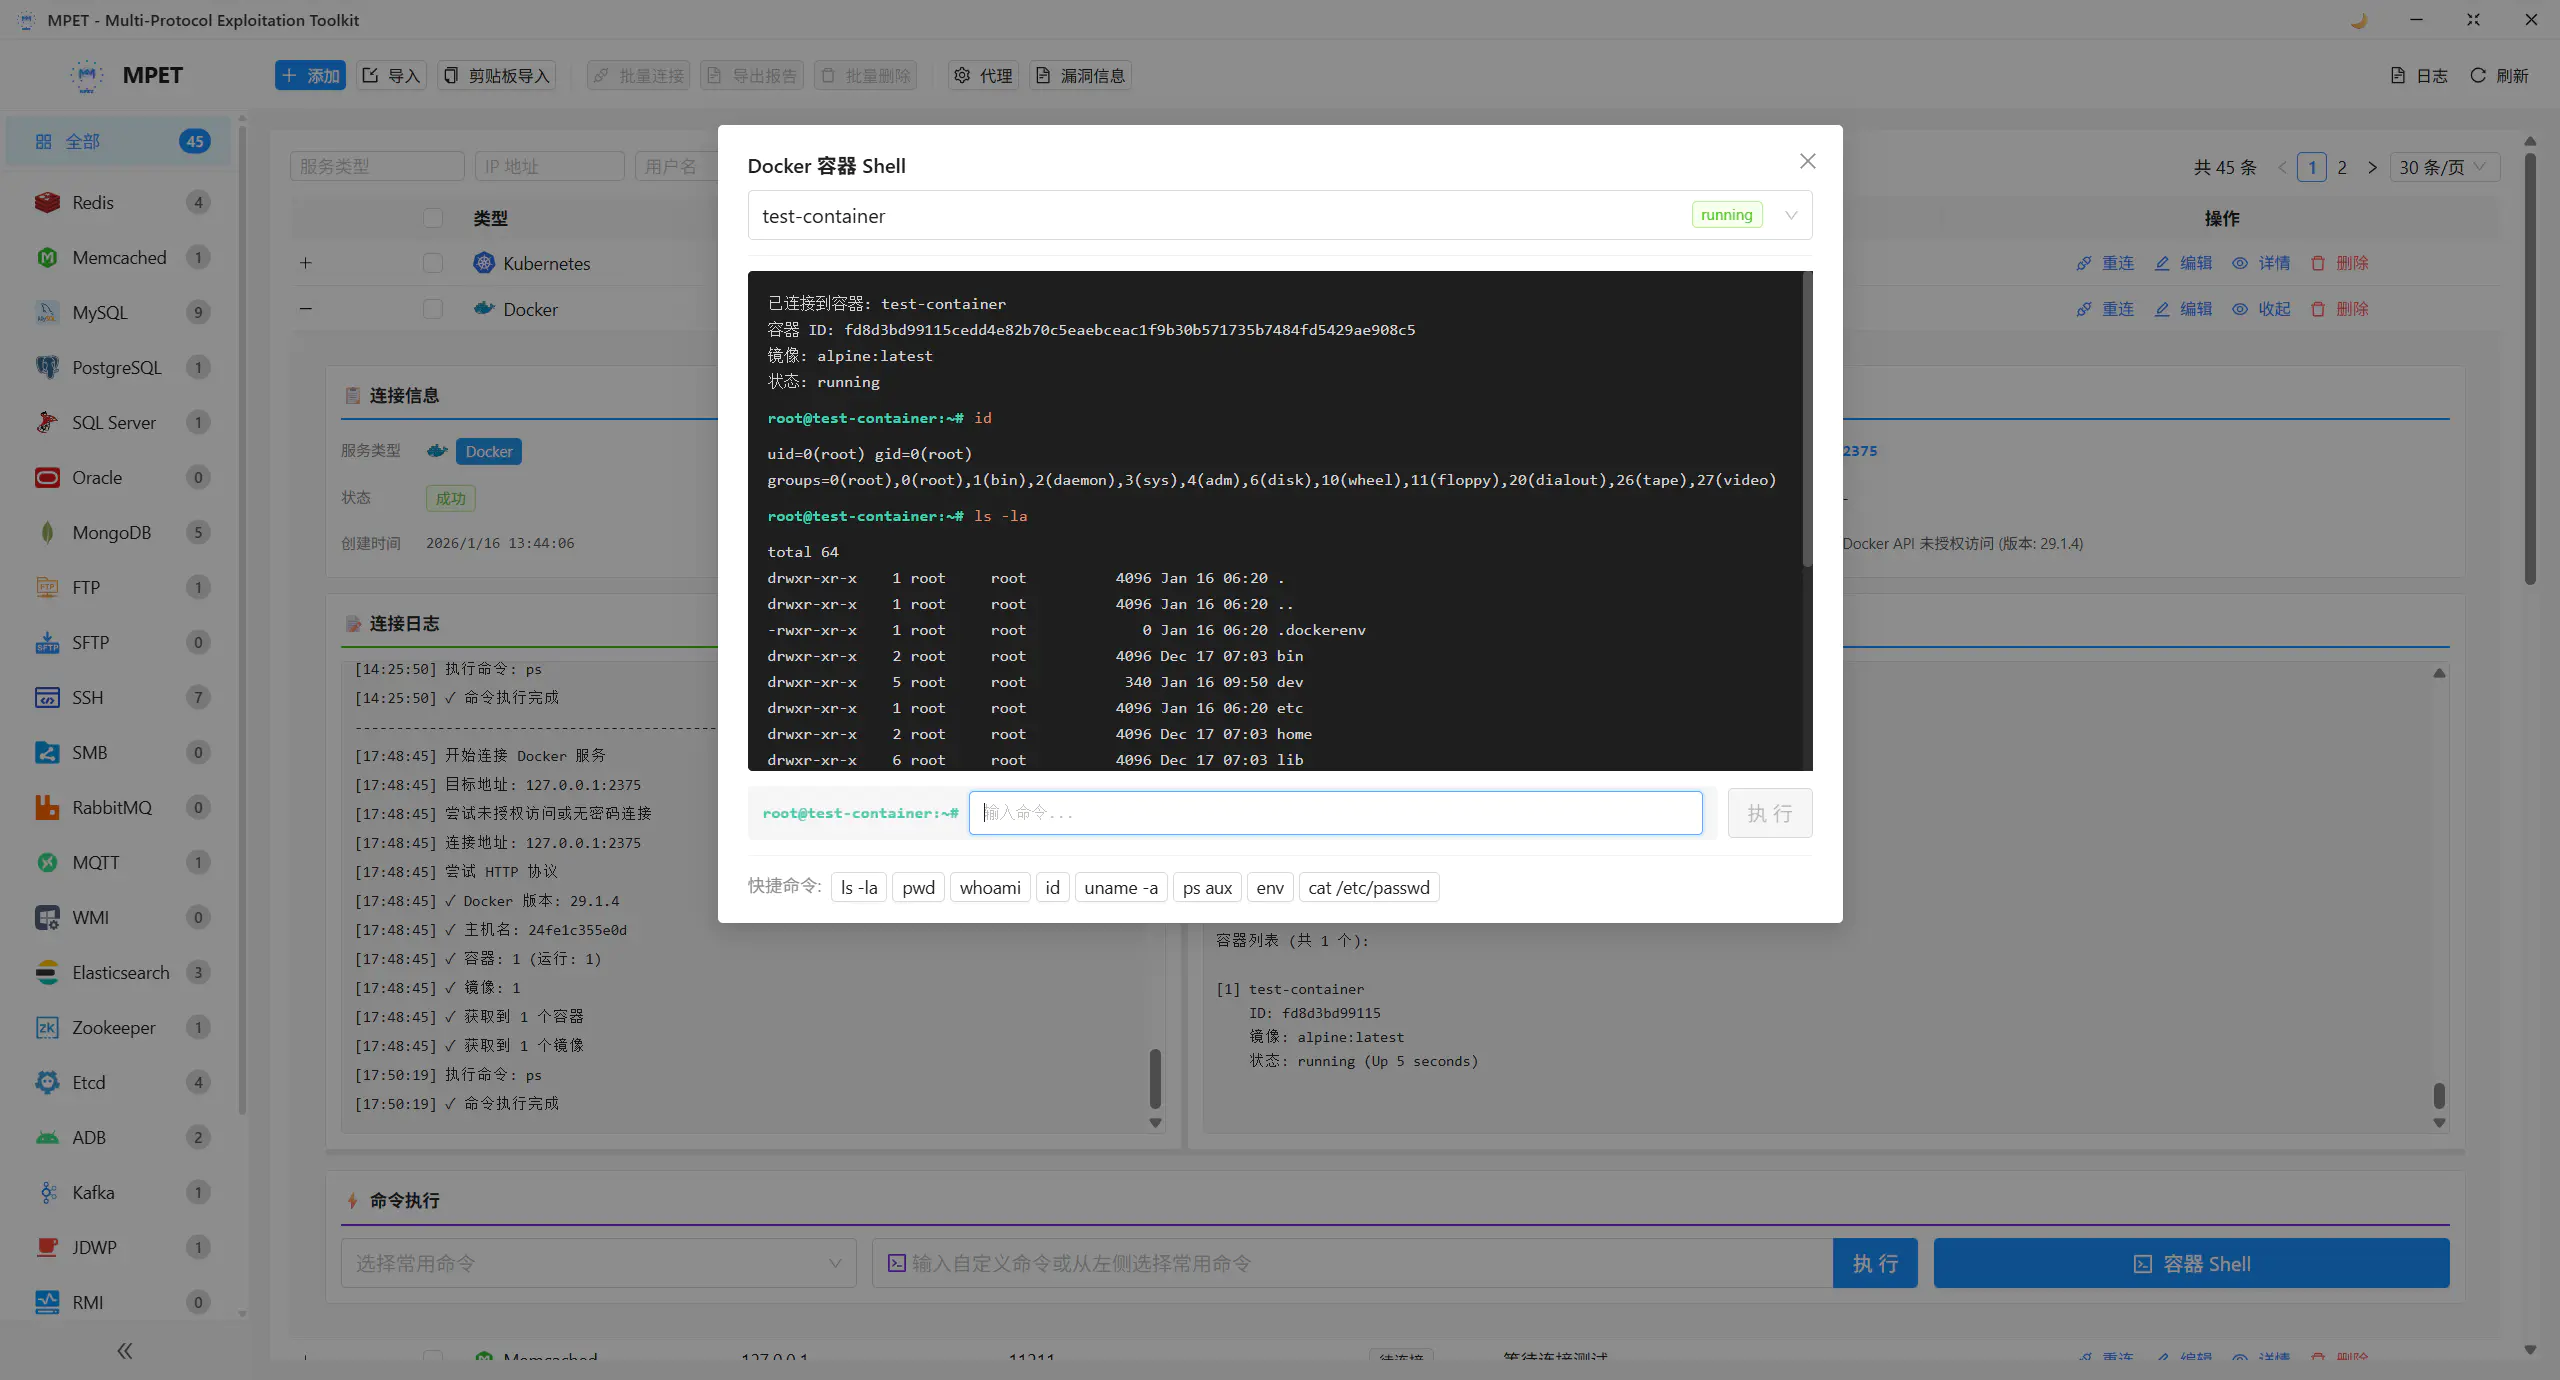The width and height of the screenshot is (2560, 1380).
Task: Click the Redis icon in sidebar
Action: 47,203
